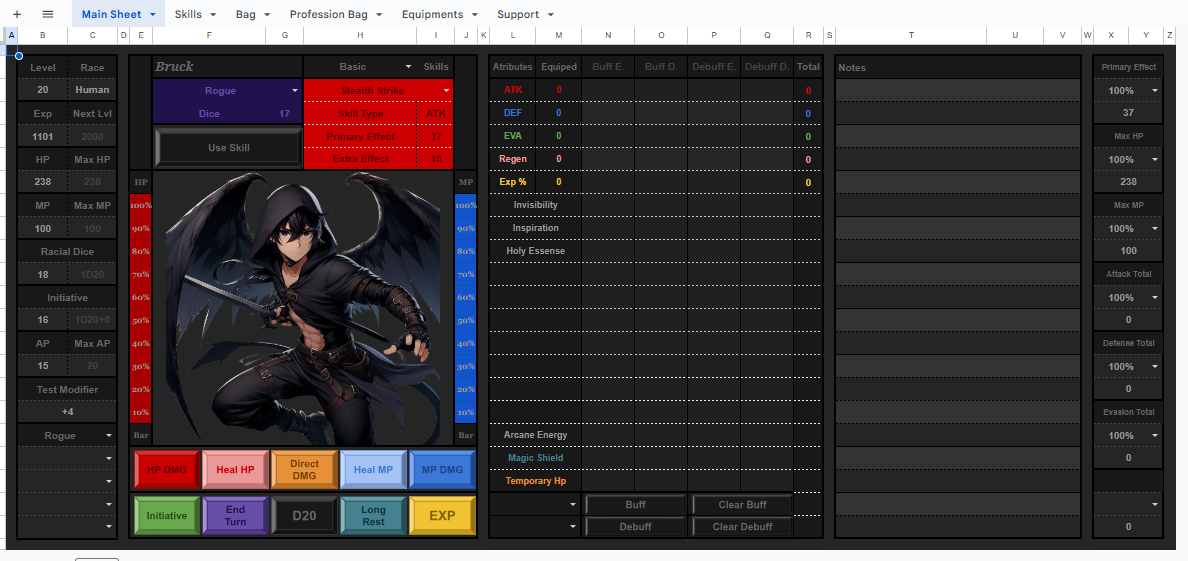Image resolution: width=1188 pixels, height=561 pixels.
Task: Open the Max MP 100% dropdown
Action: (1155, 229)
